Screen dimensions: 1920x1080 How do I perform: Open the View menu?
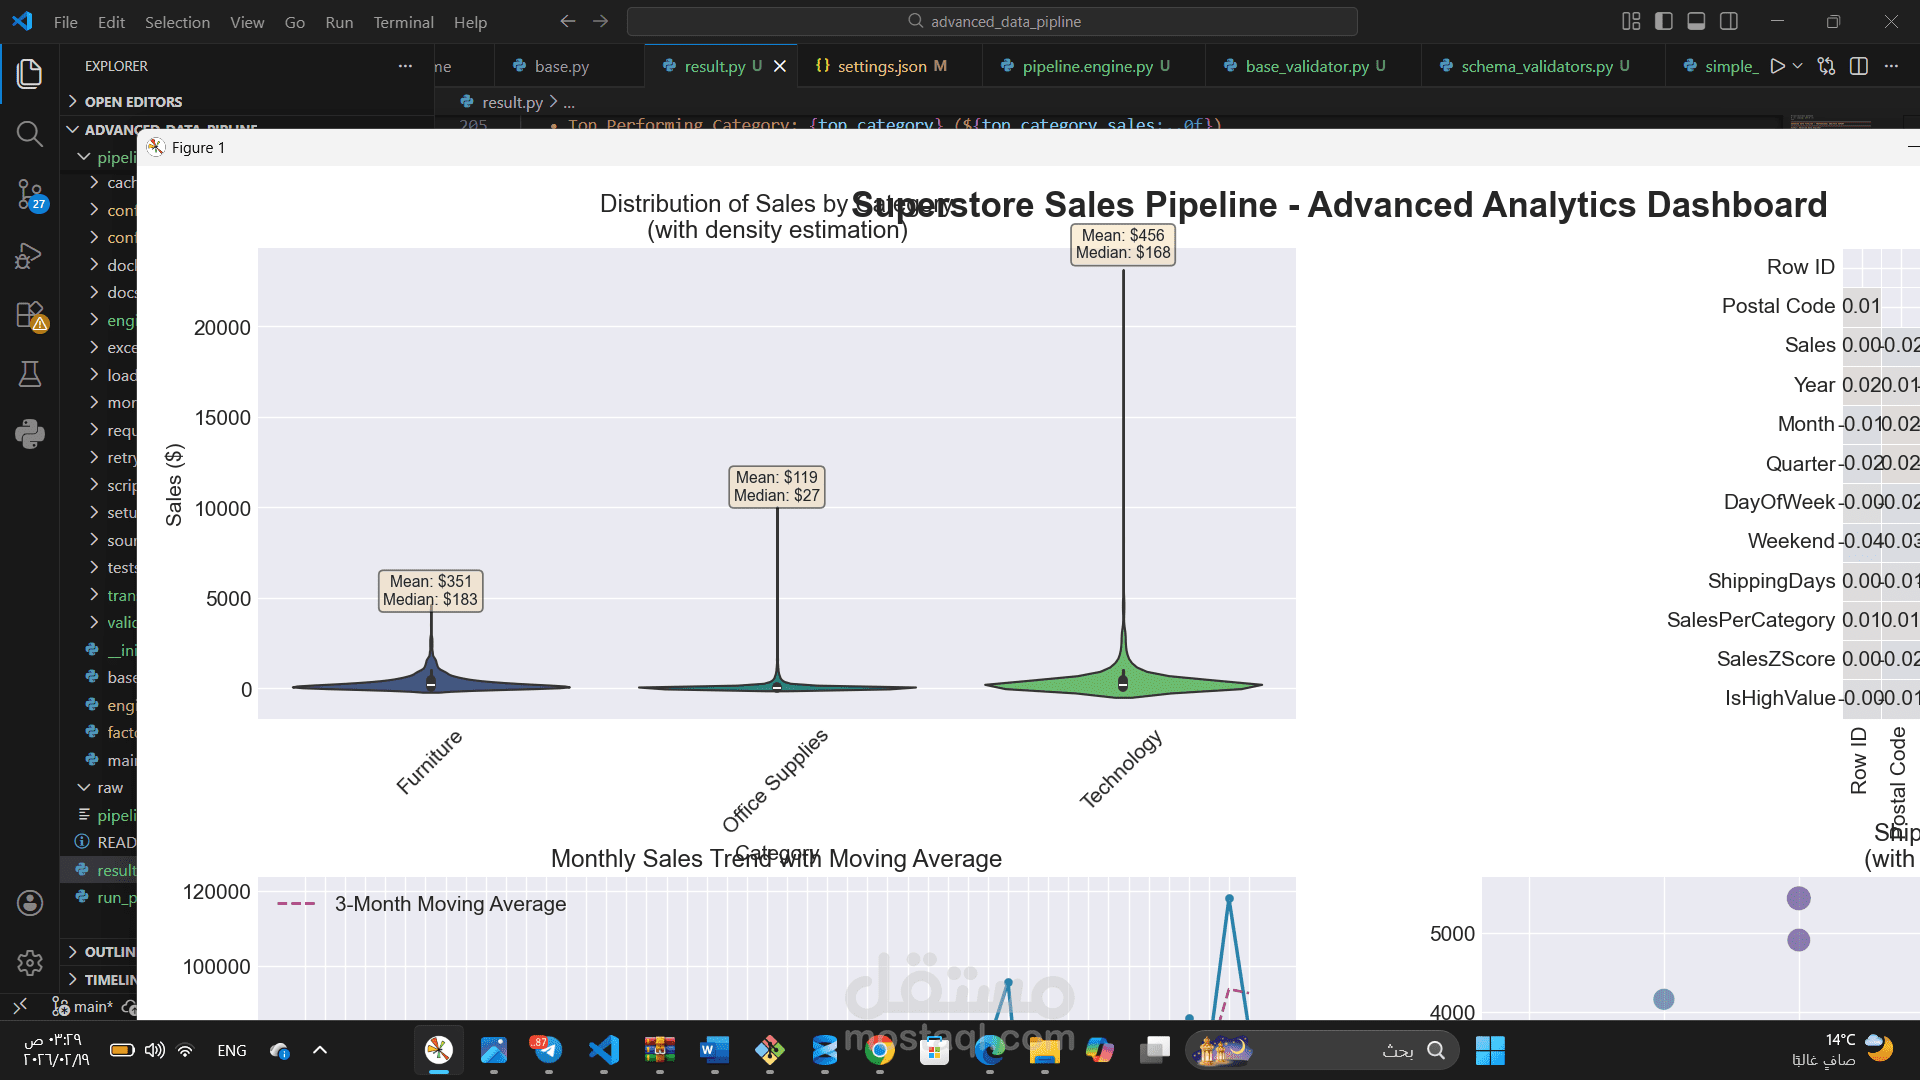pos(247,22)
